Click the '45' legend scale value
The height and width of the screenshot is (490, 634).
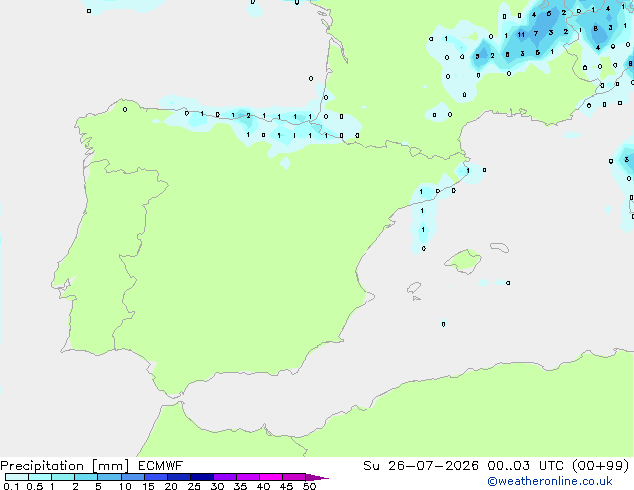point(286,486)
